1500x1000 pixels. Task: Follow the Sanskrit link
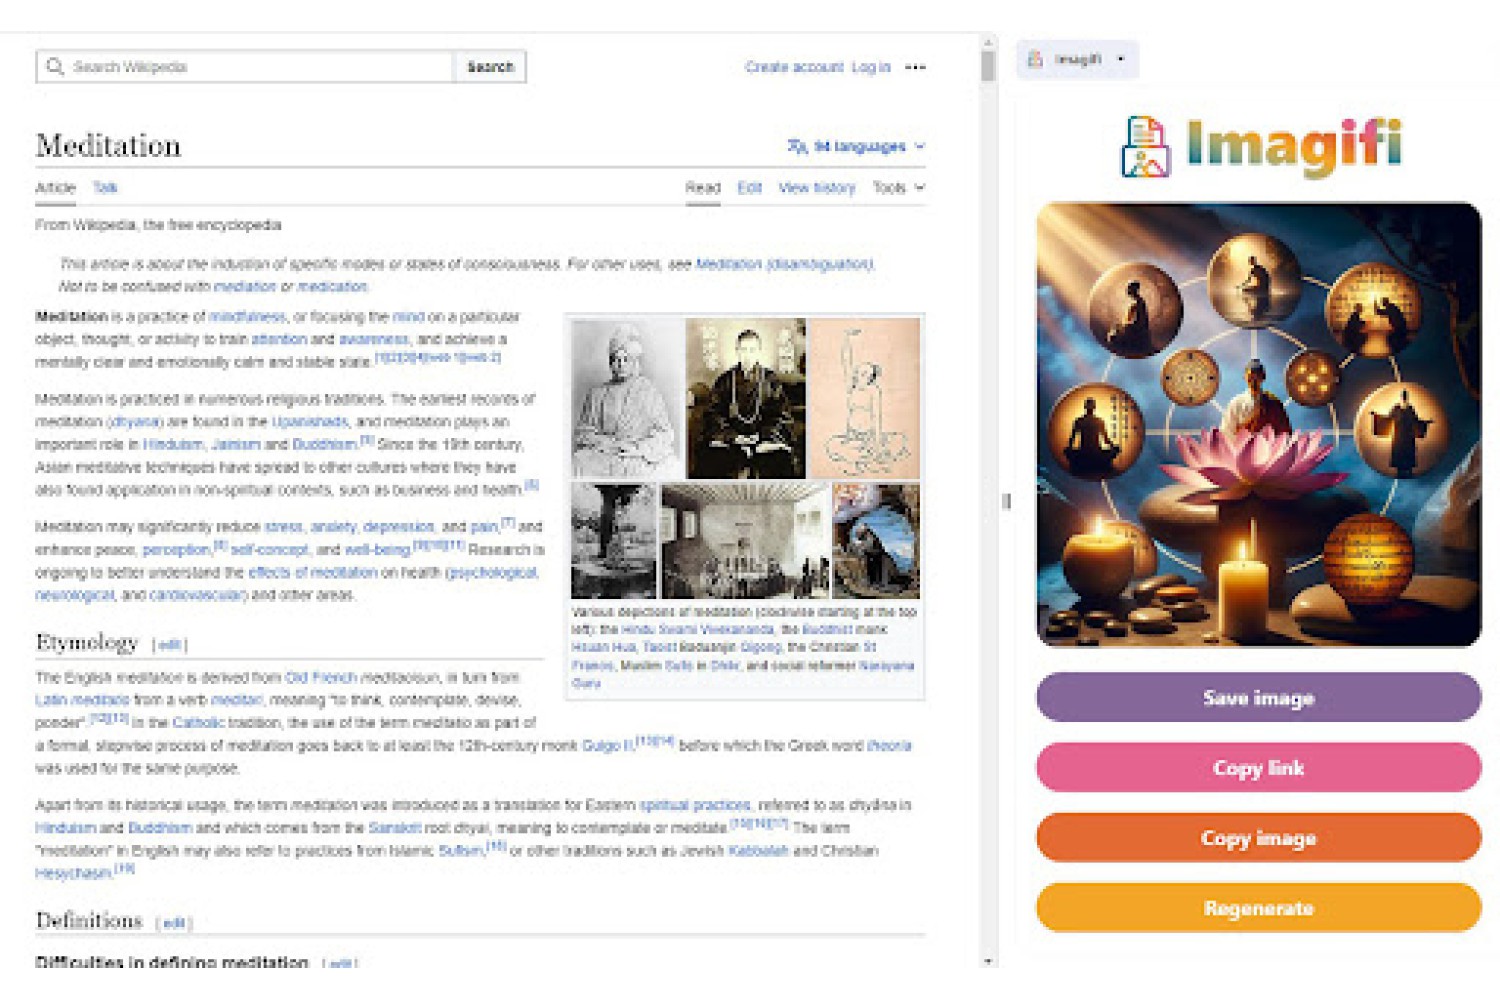394,827
